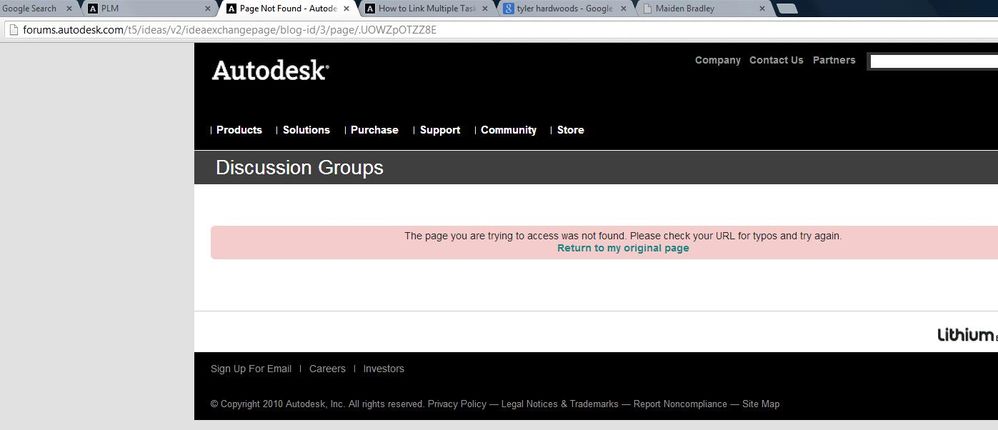The image size is (998, 430).
Task: Open the Careers footer link
Action: tap(327, 368)
